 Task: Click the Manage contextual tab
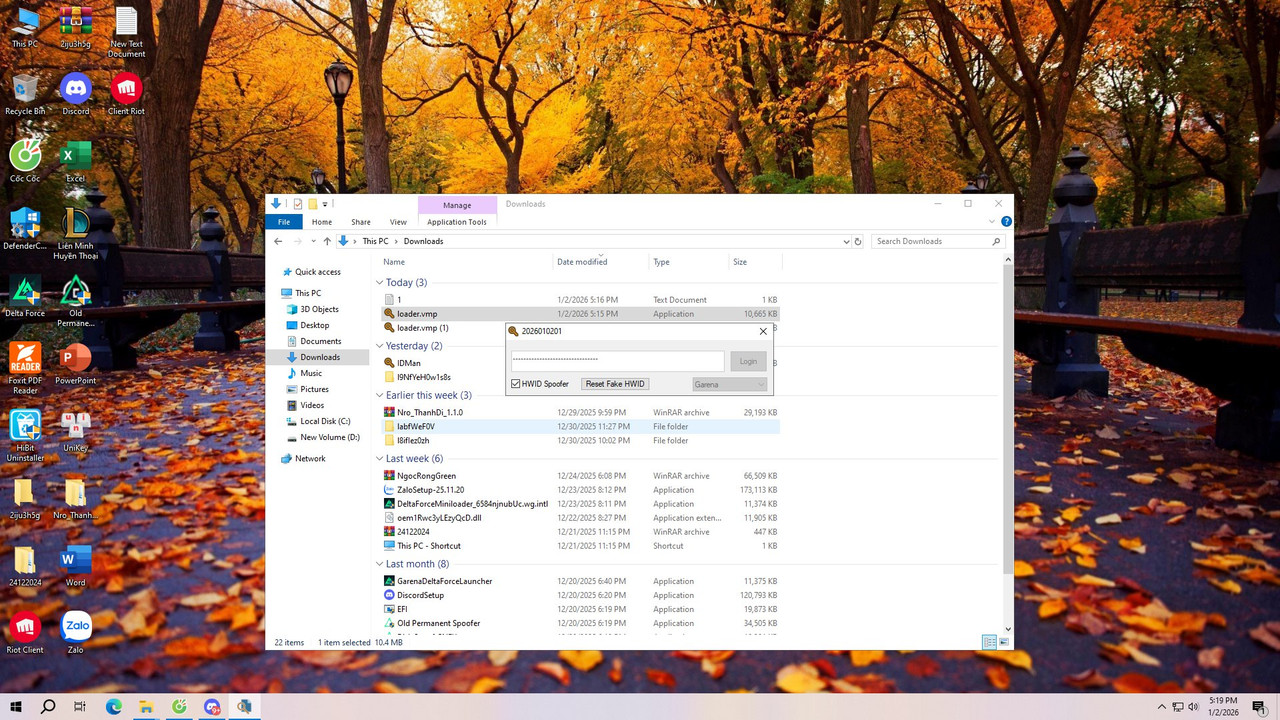[457, 205]
